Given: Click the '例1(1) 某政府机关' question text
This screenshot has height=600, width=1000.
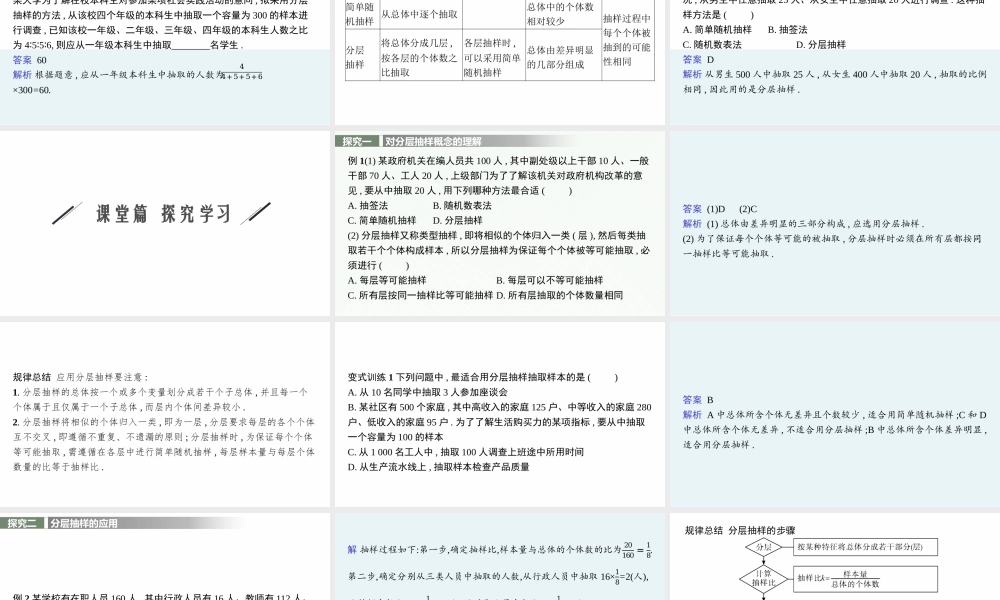Looking at the screenshot, I should [498, 175].
